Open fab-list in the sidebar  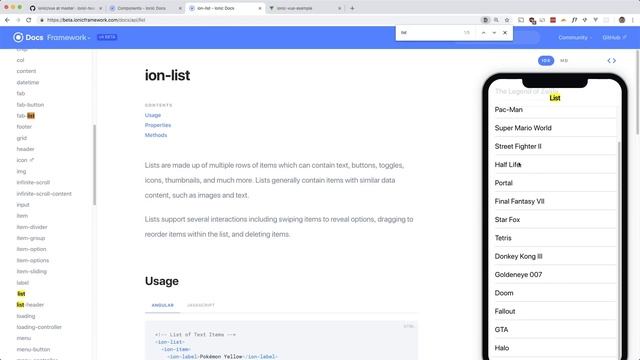[26, 116]
